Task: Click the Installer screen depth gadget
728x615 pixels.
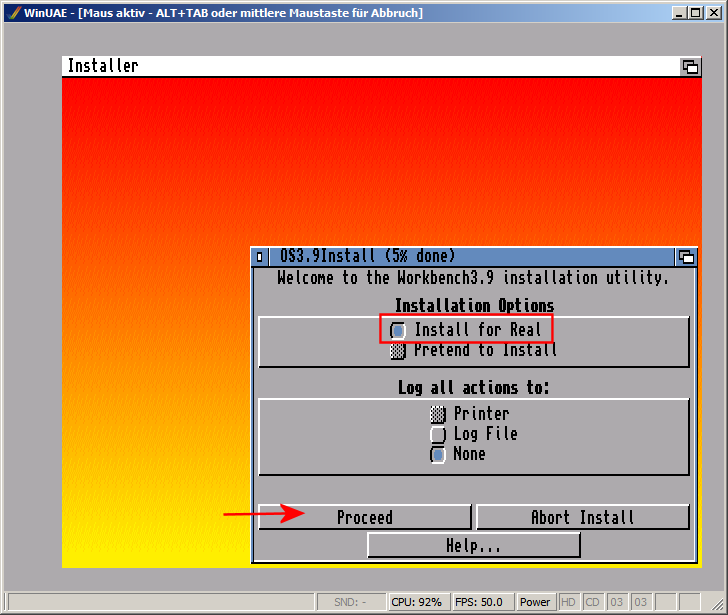Action: [x=690, y=67]
